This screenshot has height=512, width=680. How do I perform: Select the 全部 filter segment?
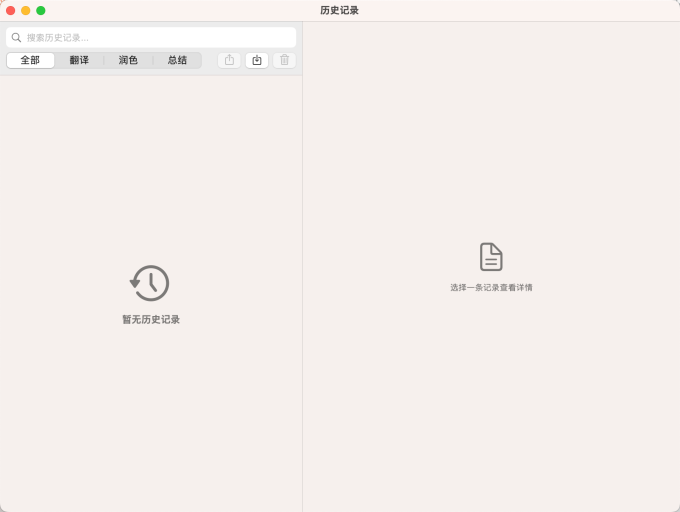[x=31, y=60]
